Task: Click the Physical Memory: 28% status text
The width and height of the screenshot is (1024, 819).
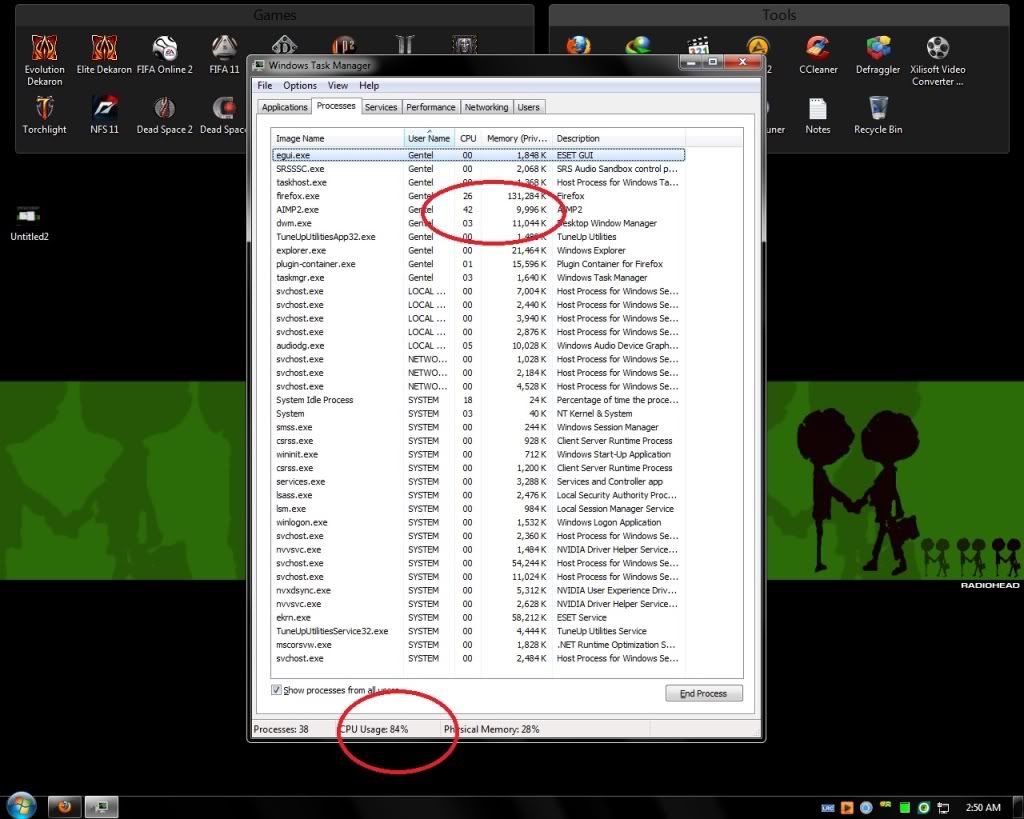Action: click(x=492, y=729)
